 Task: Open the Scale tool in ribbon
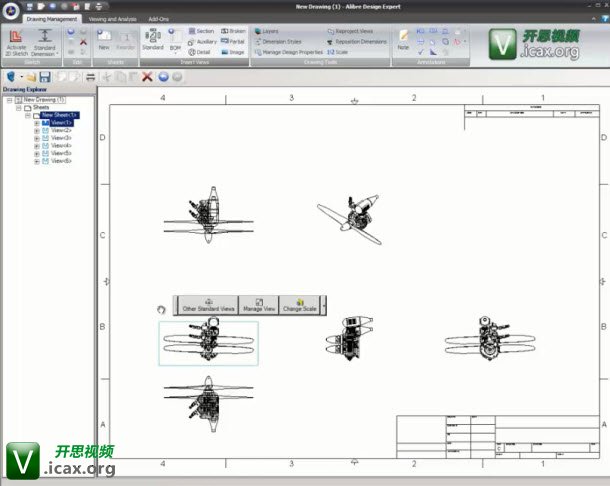[337, 52]
